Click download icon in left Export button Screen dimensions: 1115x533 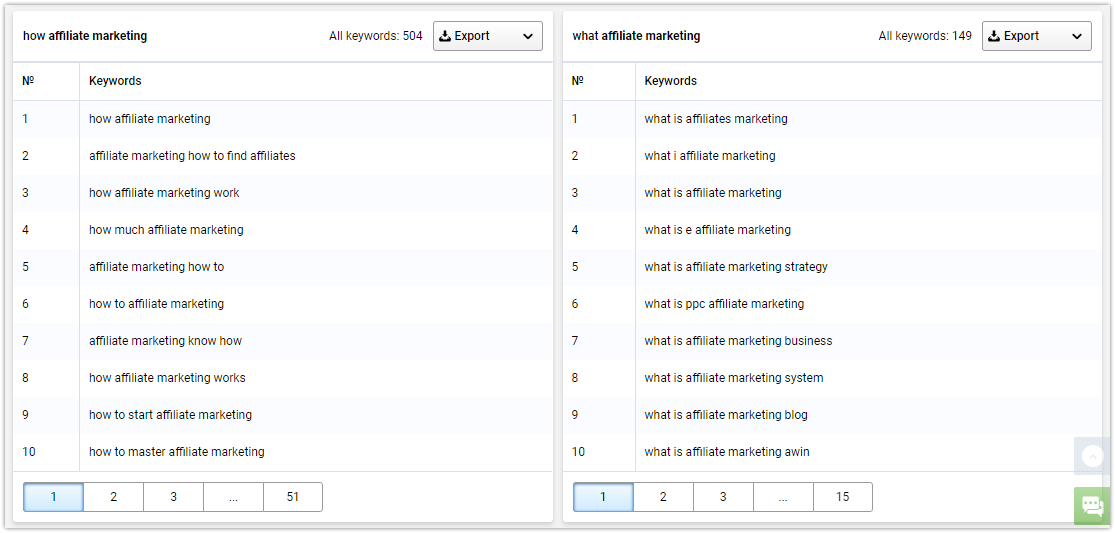click(x=445, y=36)
